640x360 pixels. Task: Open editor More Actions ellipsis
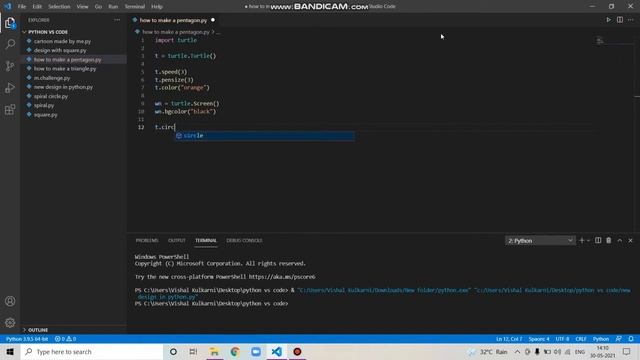coord(631,20)
